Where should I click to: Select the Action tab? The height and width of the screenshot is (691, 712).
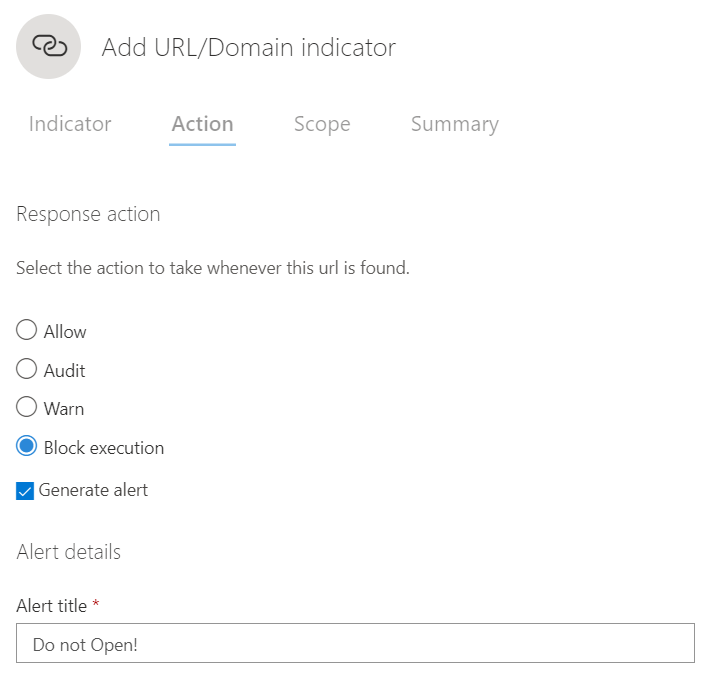pyautogui.click(x=202, y=124)
